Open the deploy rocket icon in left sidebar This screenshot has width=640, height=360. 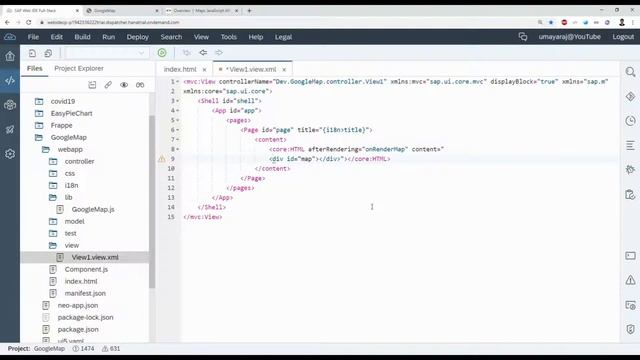coord(10,129)
